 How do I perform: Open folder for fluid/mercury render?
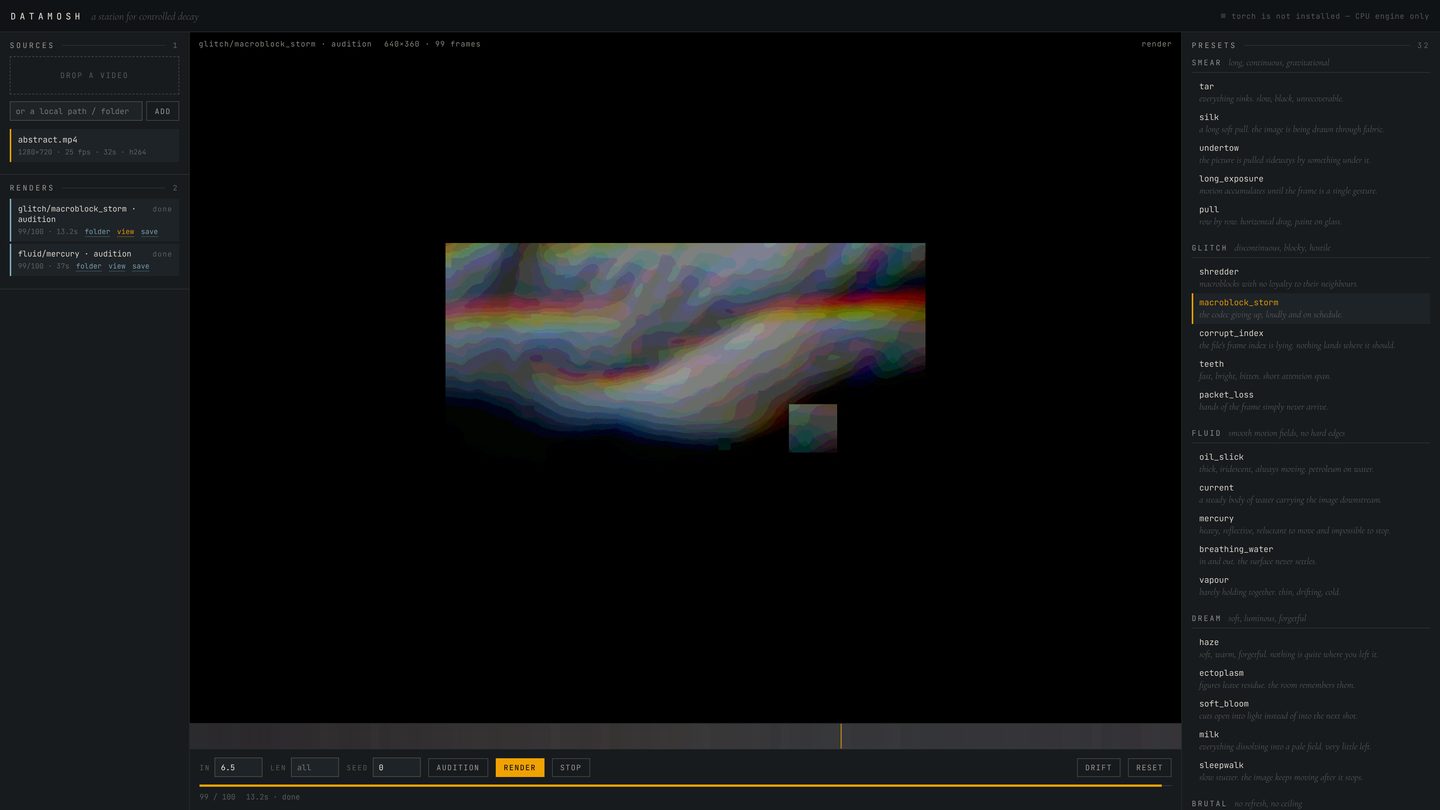coord(89,267)
